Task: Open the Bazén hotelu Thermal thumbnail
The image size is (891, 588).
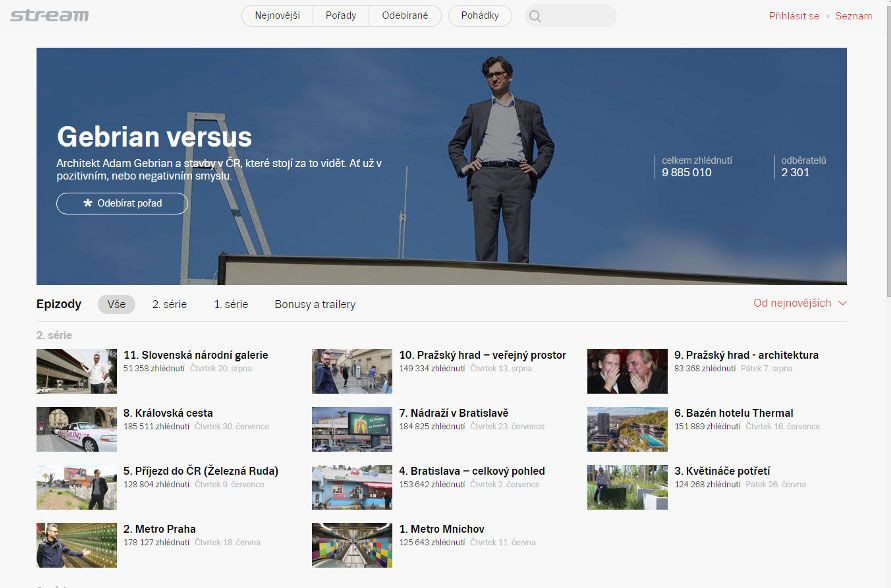Action: click(x=627, y=429)
